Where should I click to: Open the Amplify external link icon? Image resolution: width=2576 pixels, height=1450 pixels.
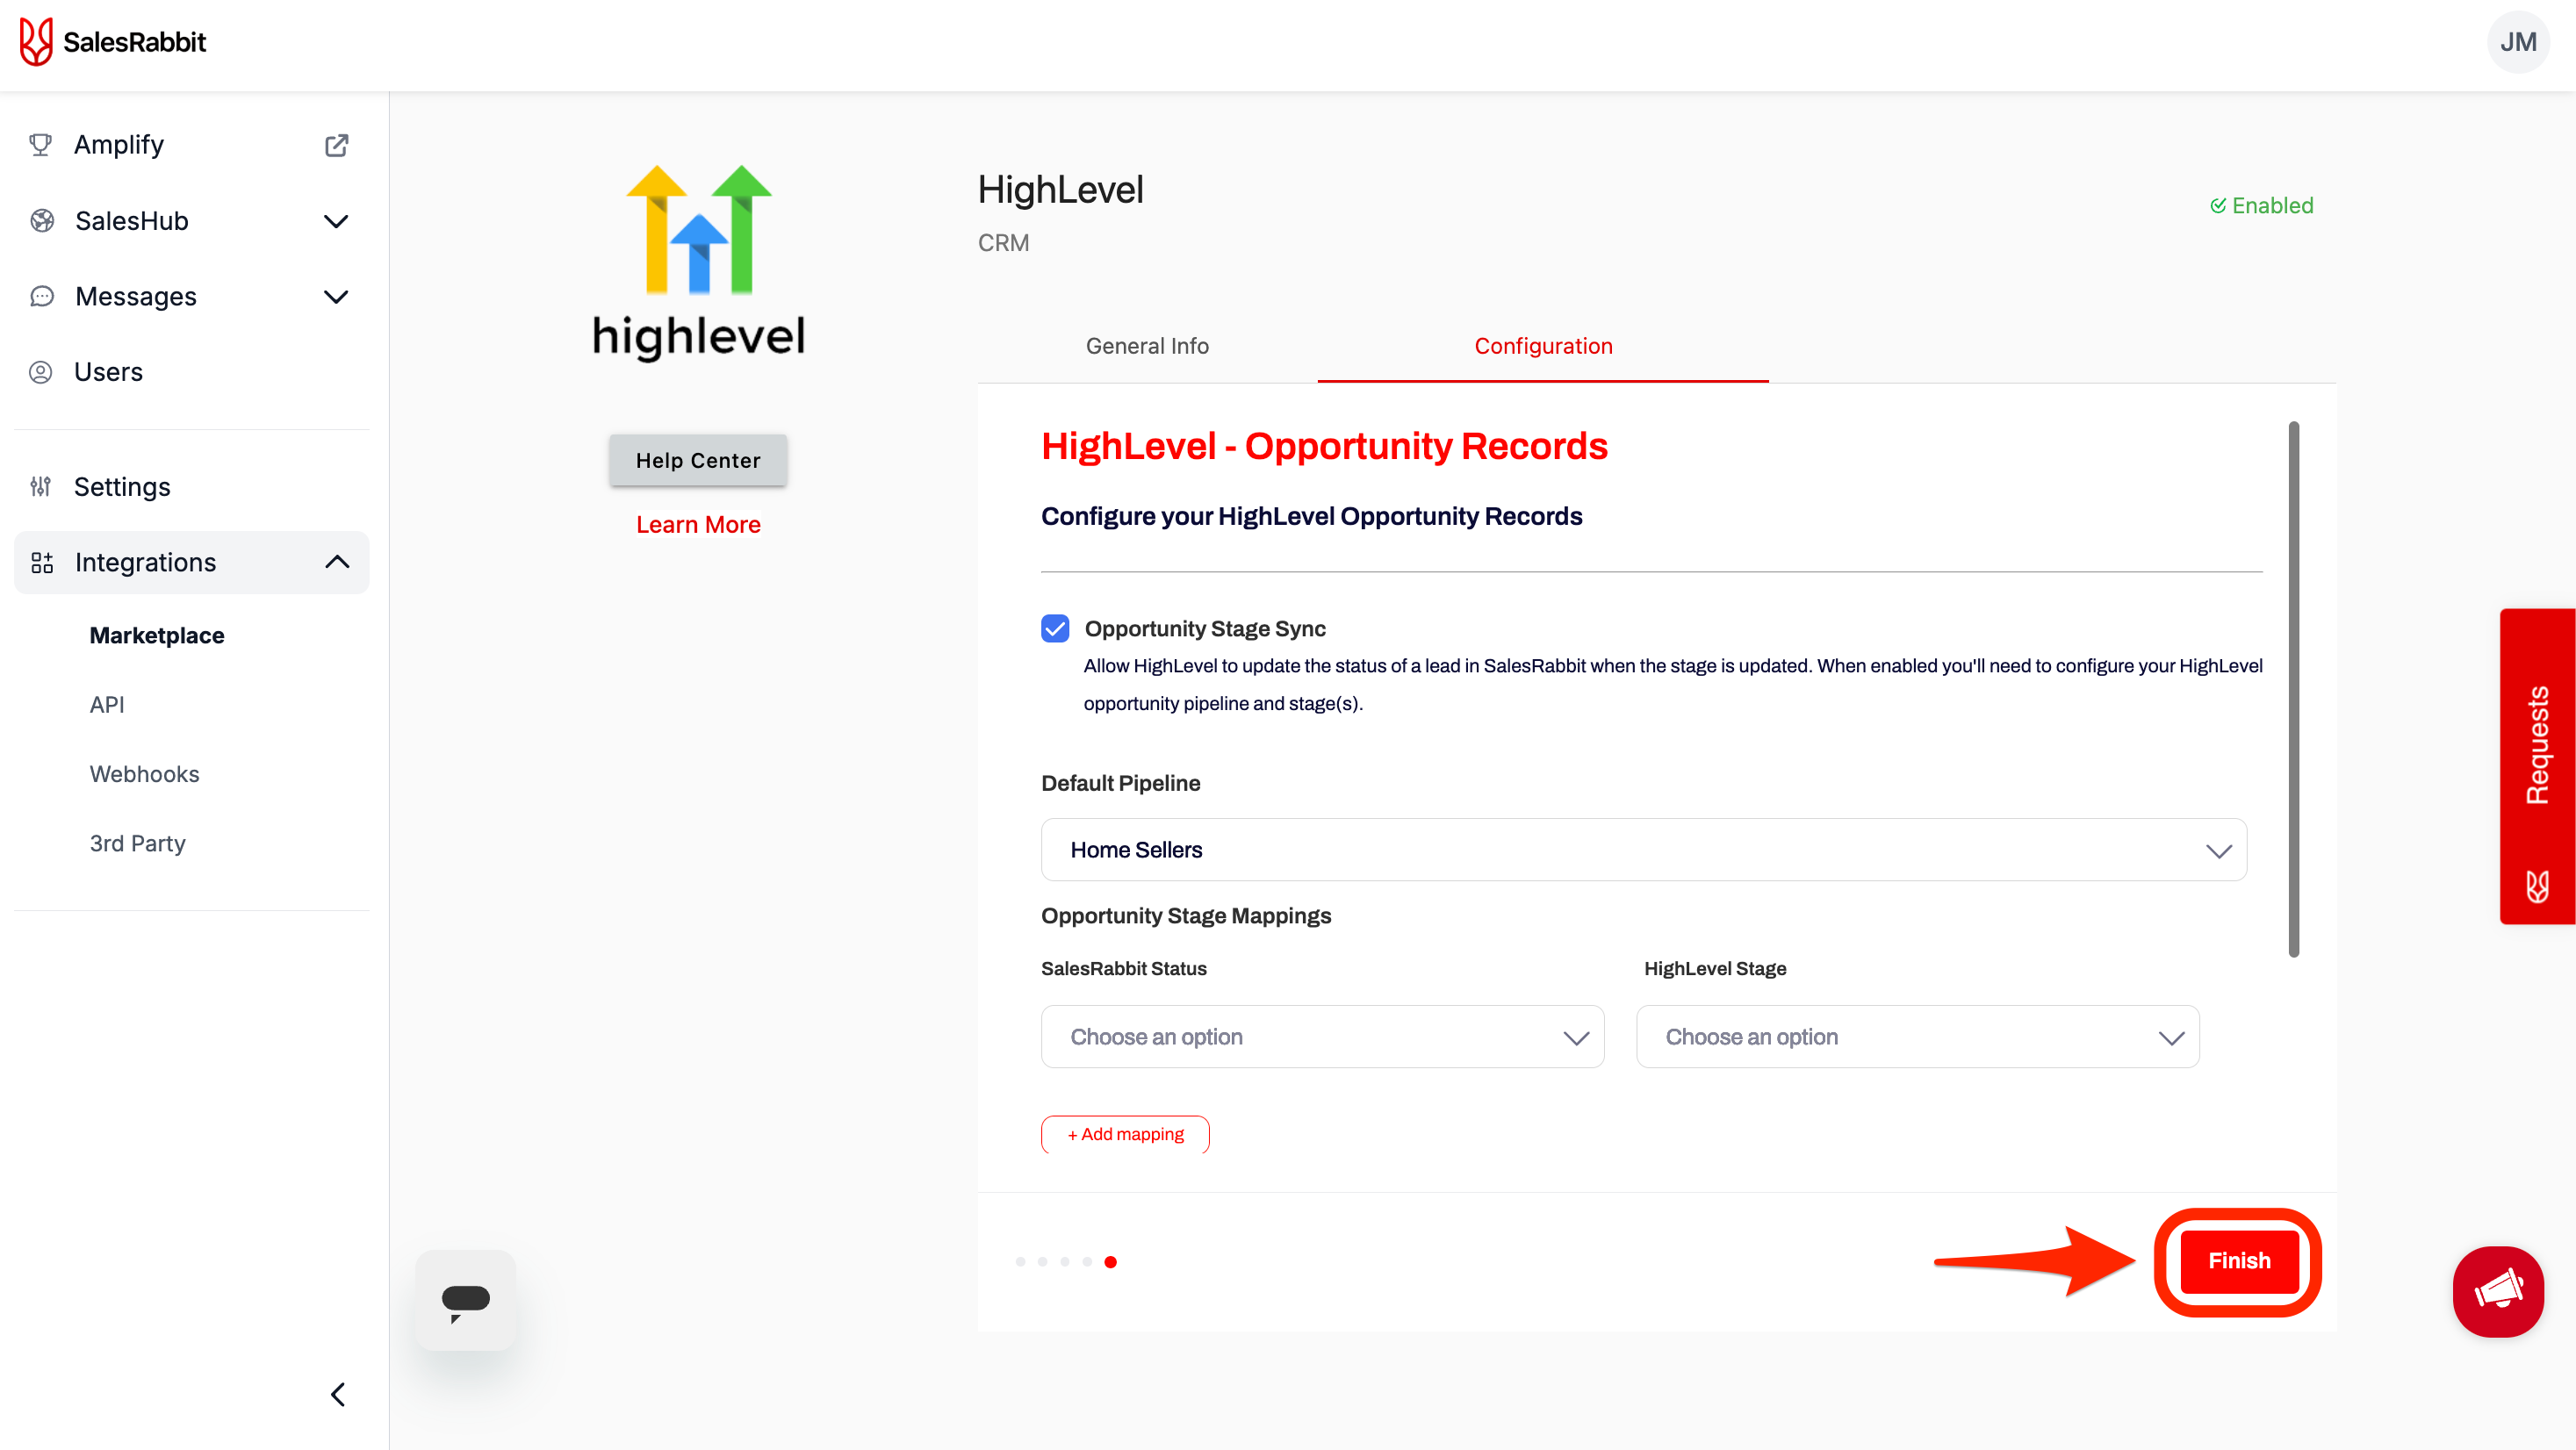(x=336, y=145)
